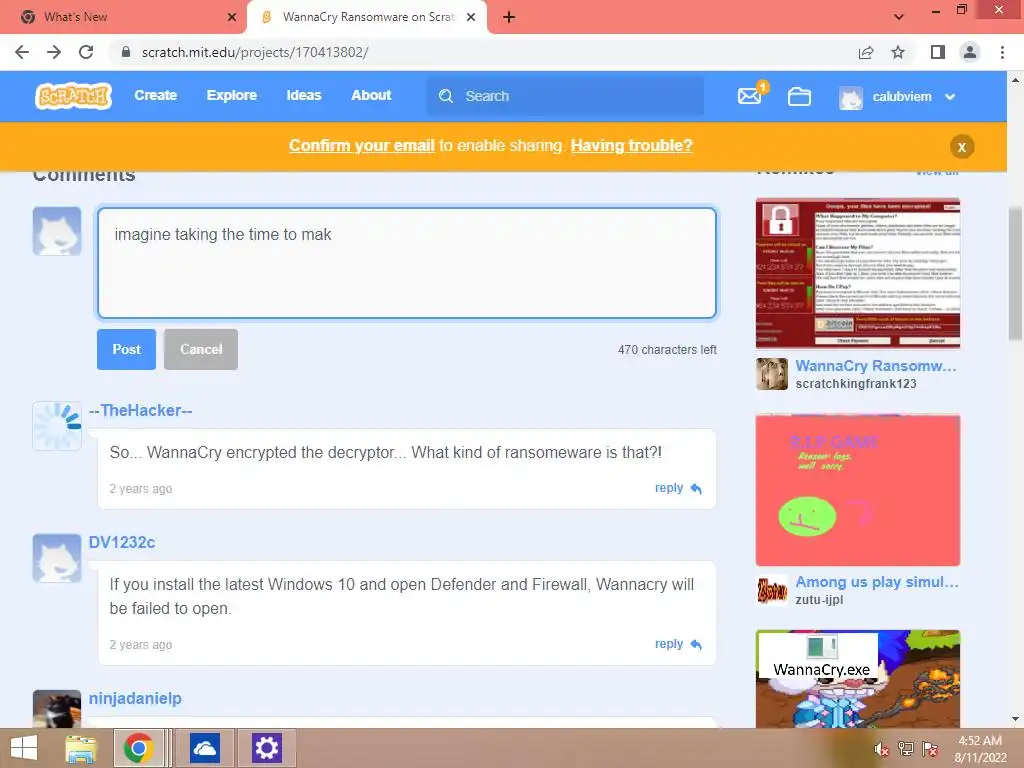The image size is (1024, 768).
Task: Open the My Stuff folder icon
Action: click(x=799, y=97)
